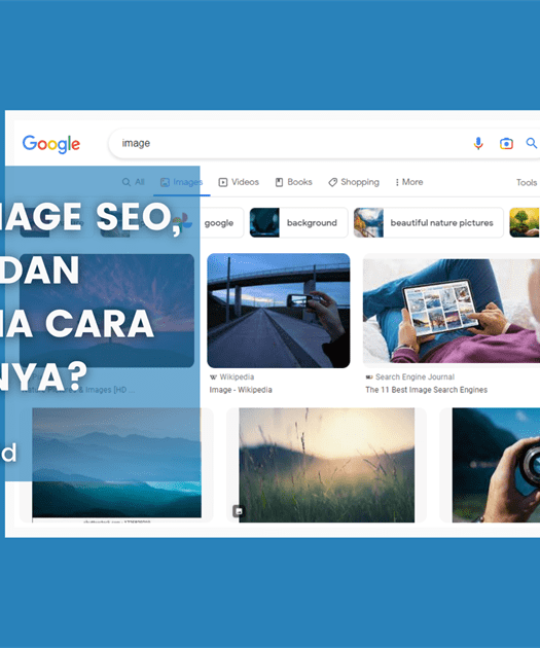Switch to the All tab

point(133,182)
